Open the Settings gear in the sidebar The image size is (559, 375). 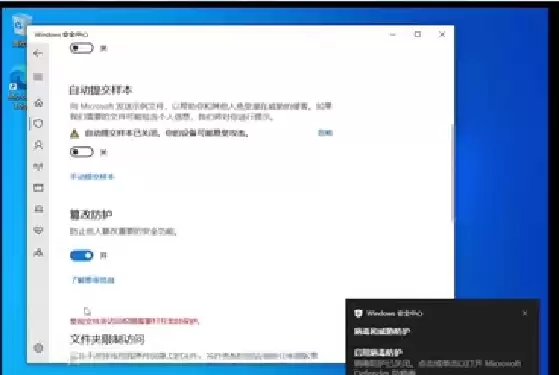[x=39, y=348]
